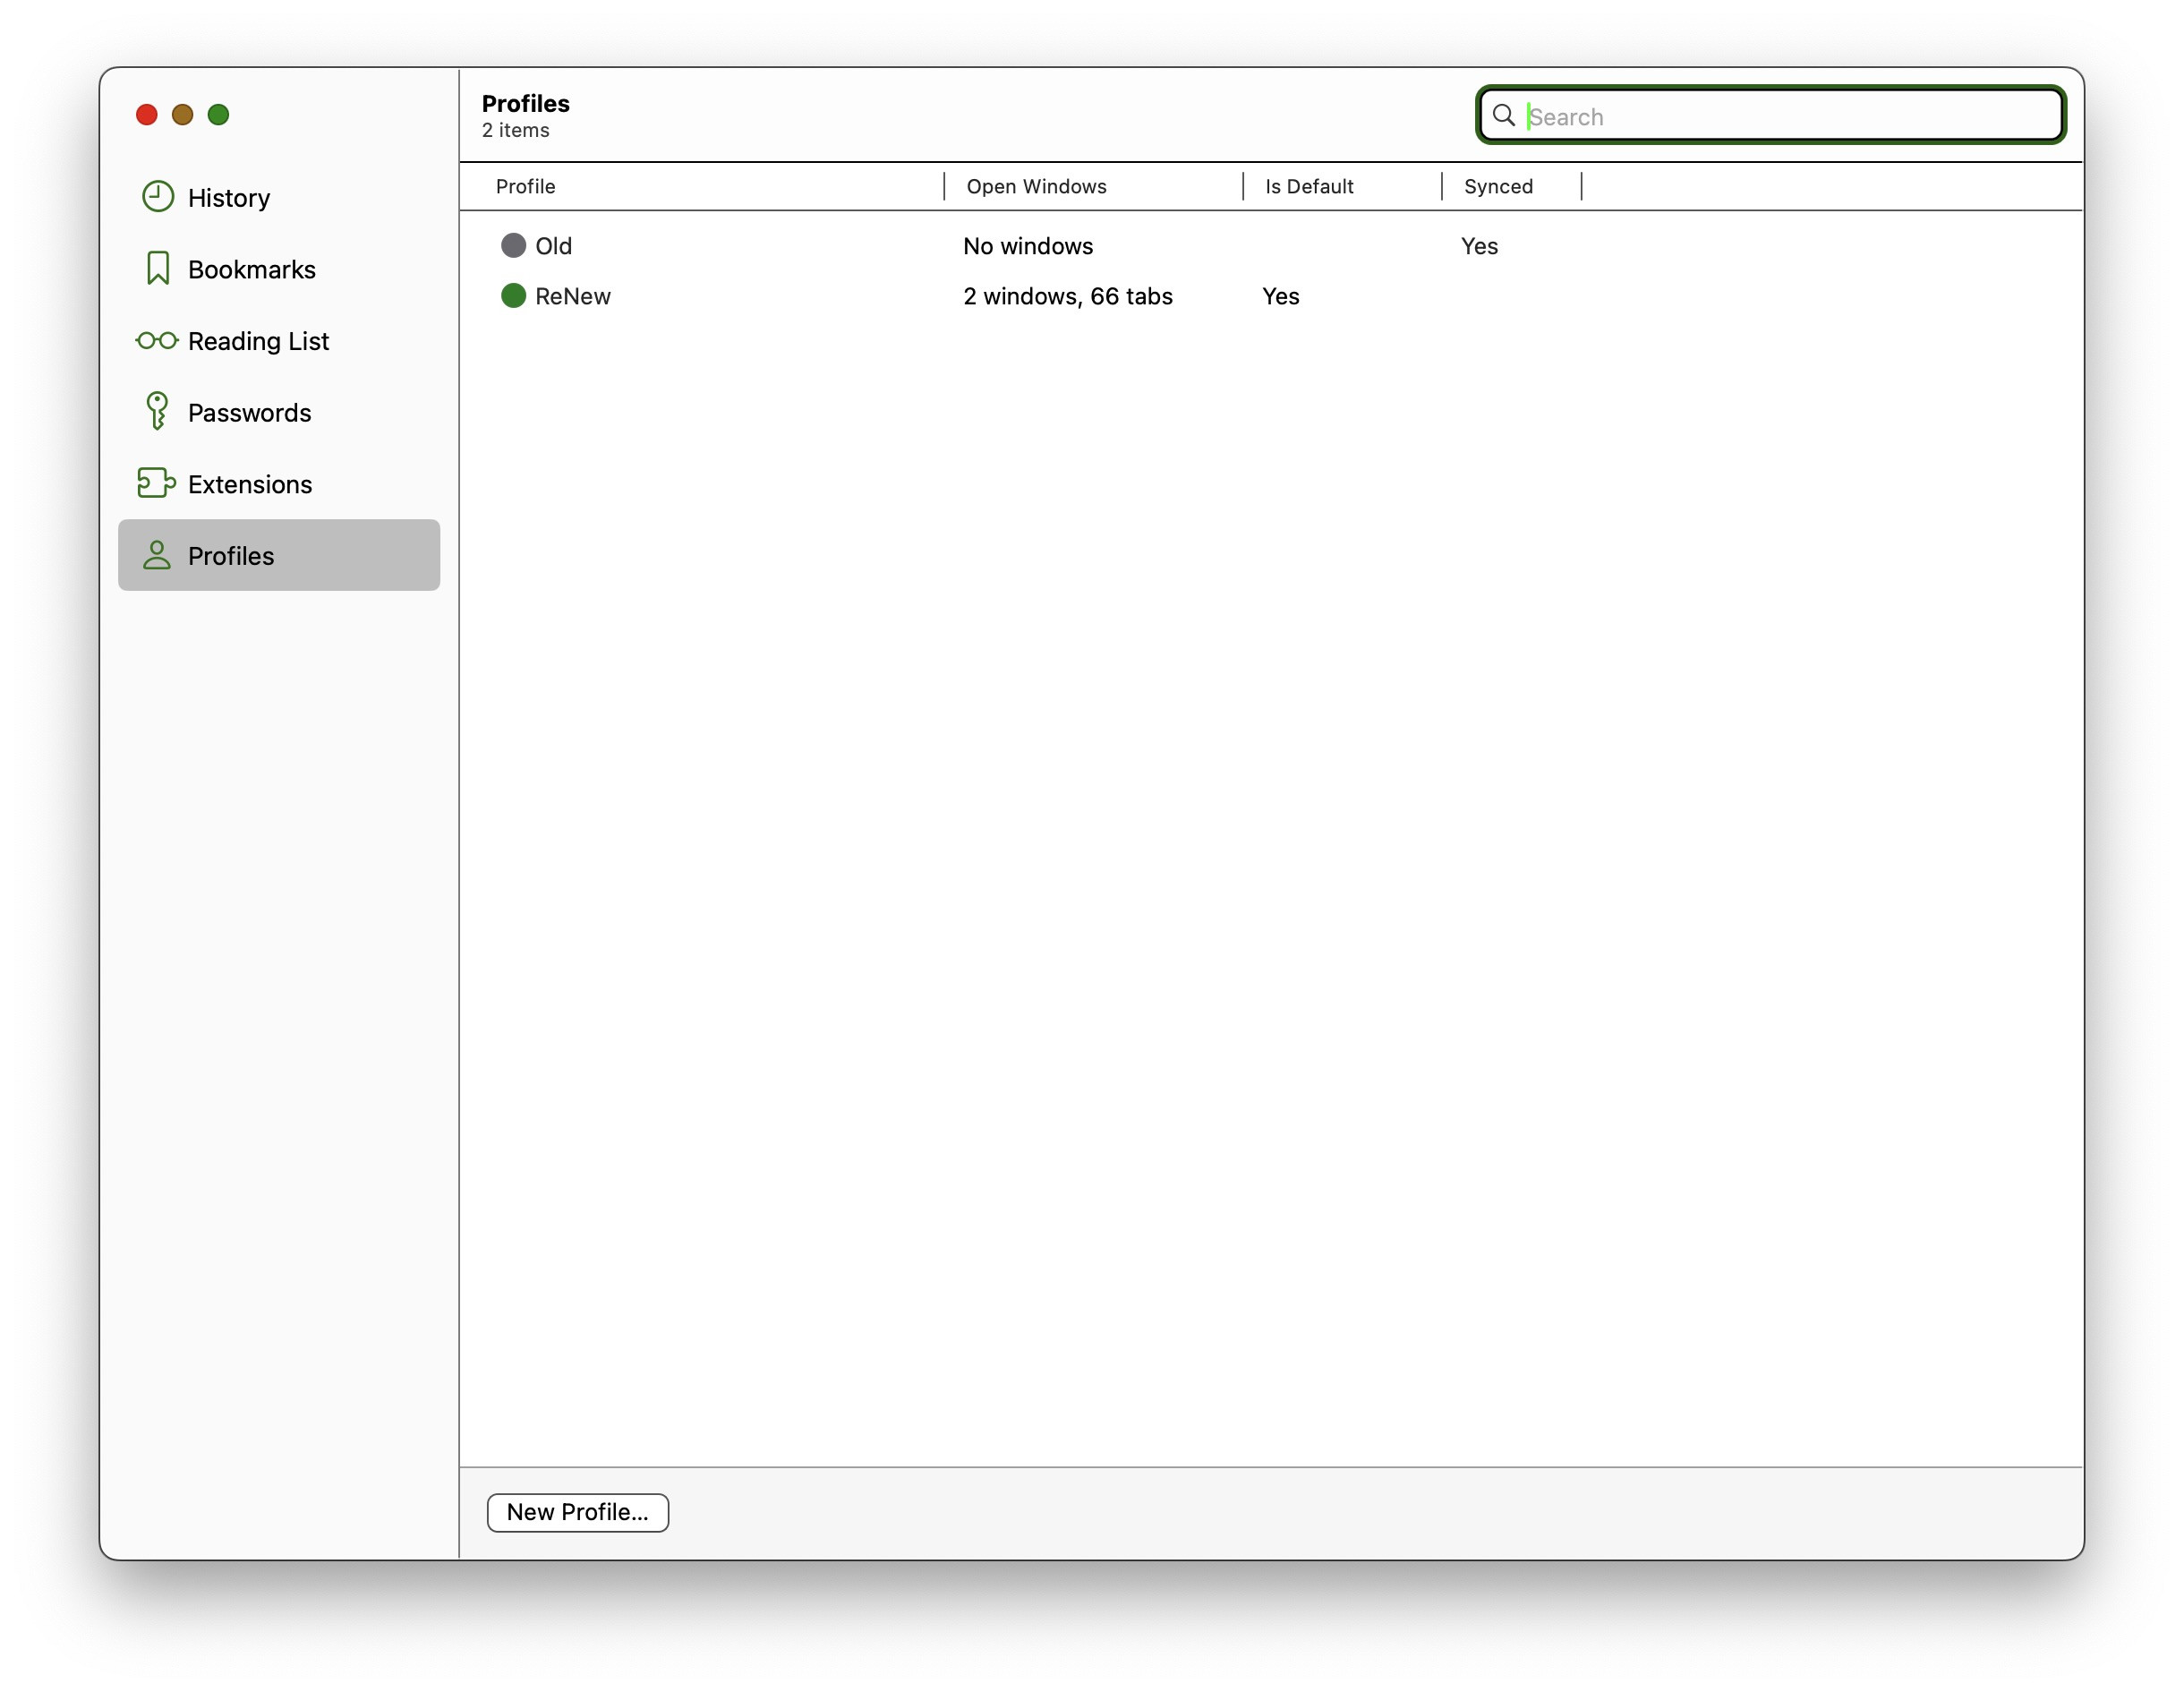
Task: Click the History clock icon
Action: 158,197
